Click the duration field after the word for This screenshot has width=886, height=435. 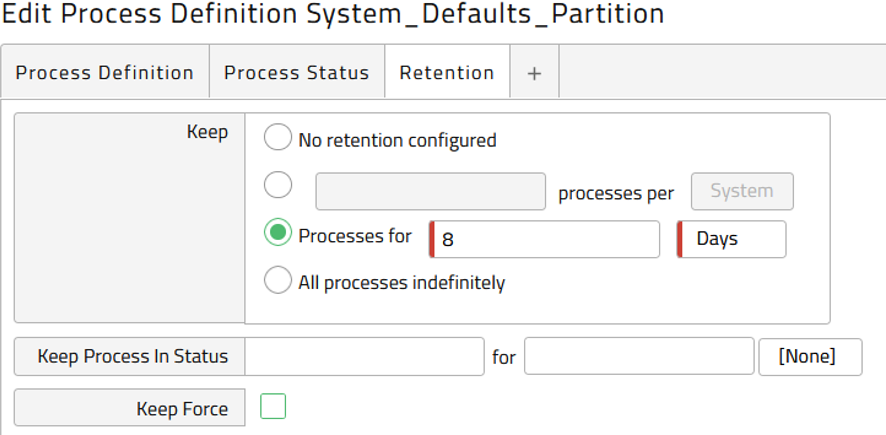(x=639, y=356)
